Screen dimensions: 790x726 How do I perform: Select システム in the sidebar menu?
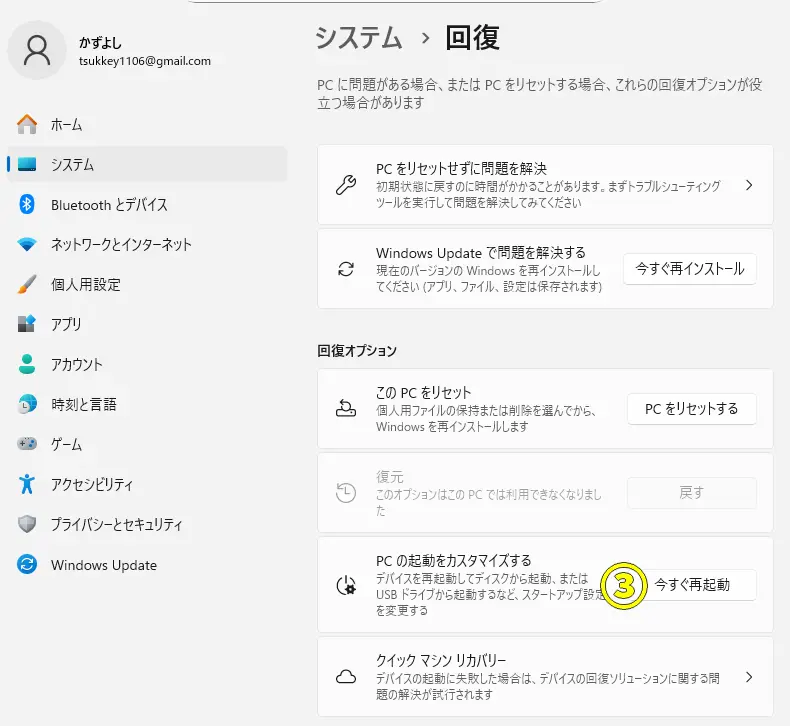(x=73, y=165)
